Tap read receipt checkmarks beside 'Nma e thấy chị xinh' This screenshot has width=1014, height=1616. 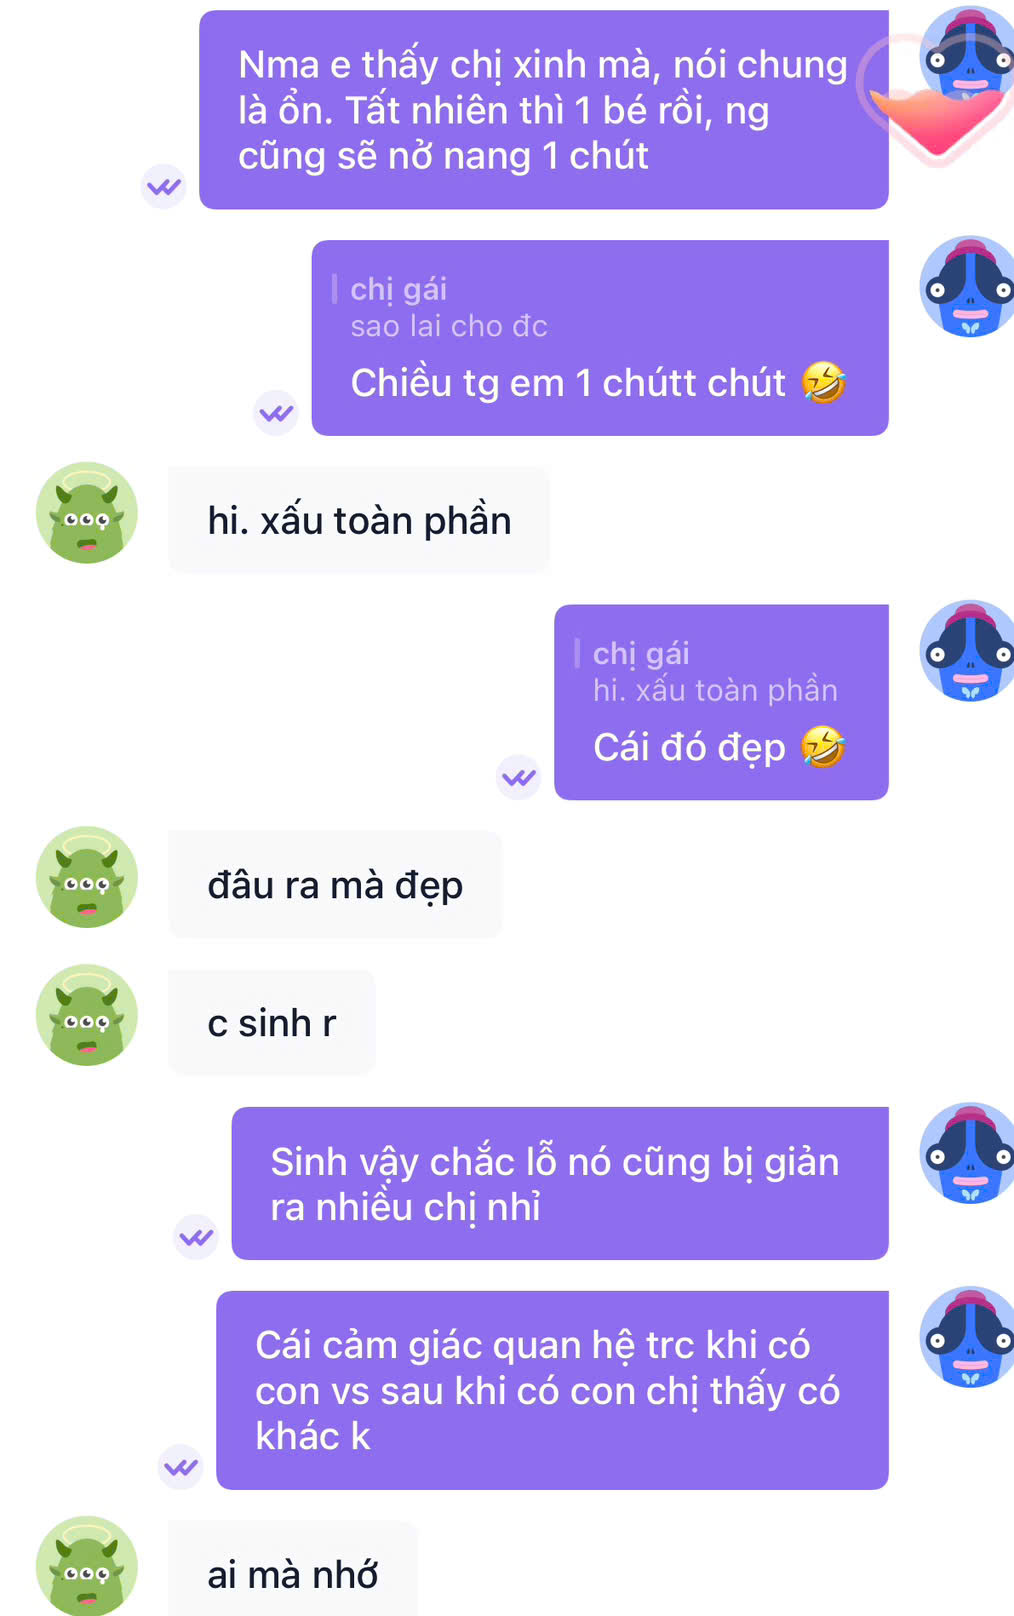pyautogui.click(x=164, y=187)
